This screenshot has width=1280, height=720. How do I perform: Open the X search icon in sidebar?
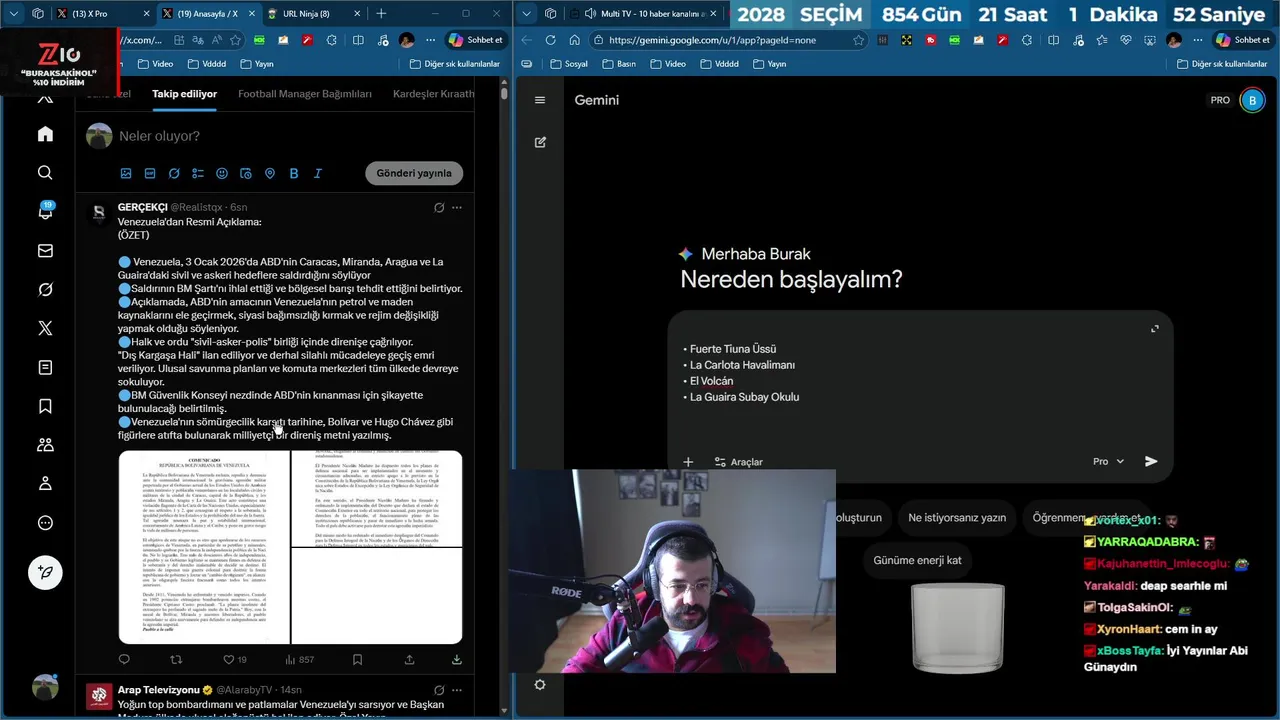tap(45, 173)
